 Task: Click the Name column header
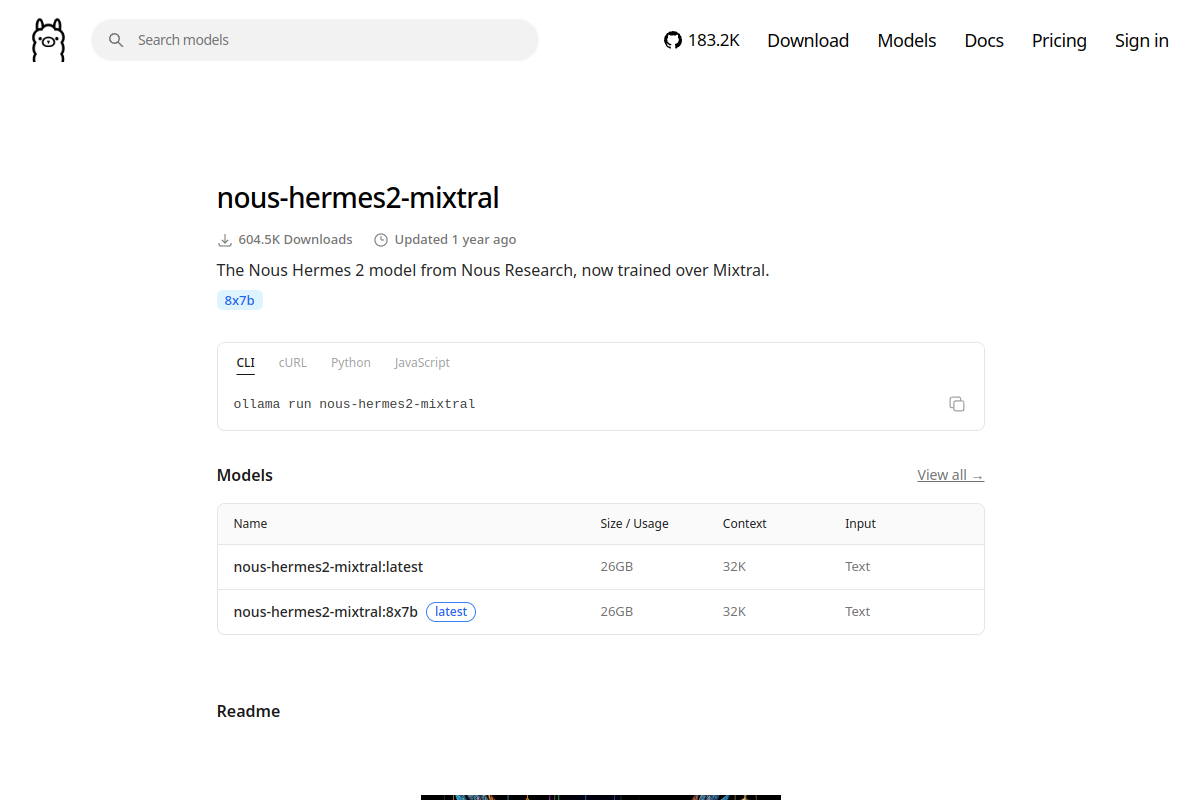point(251,524)
